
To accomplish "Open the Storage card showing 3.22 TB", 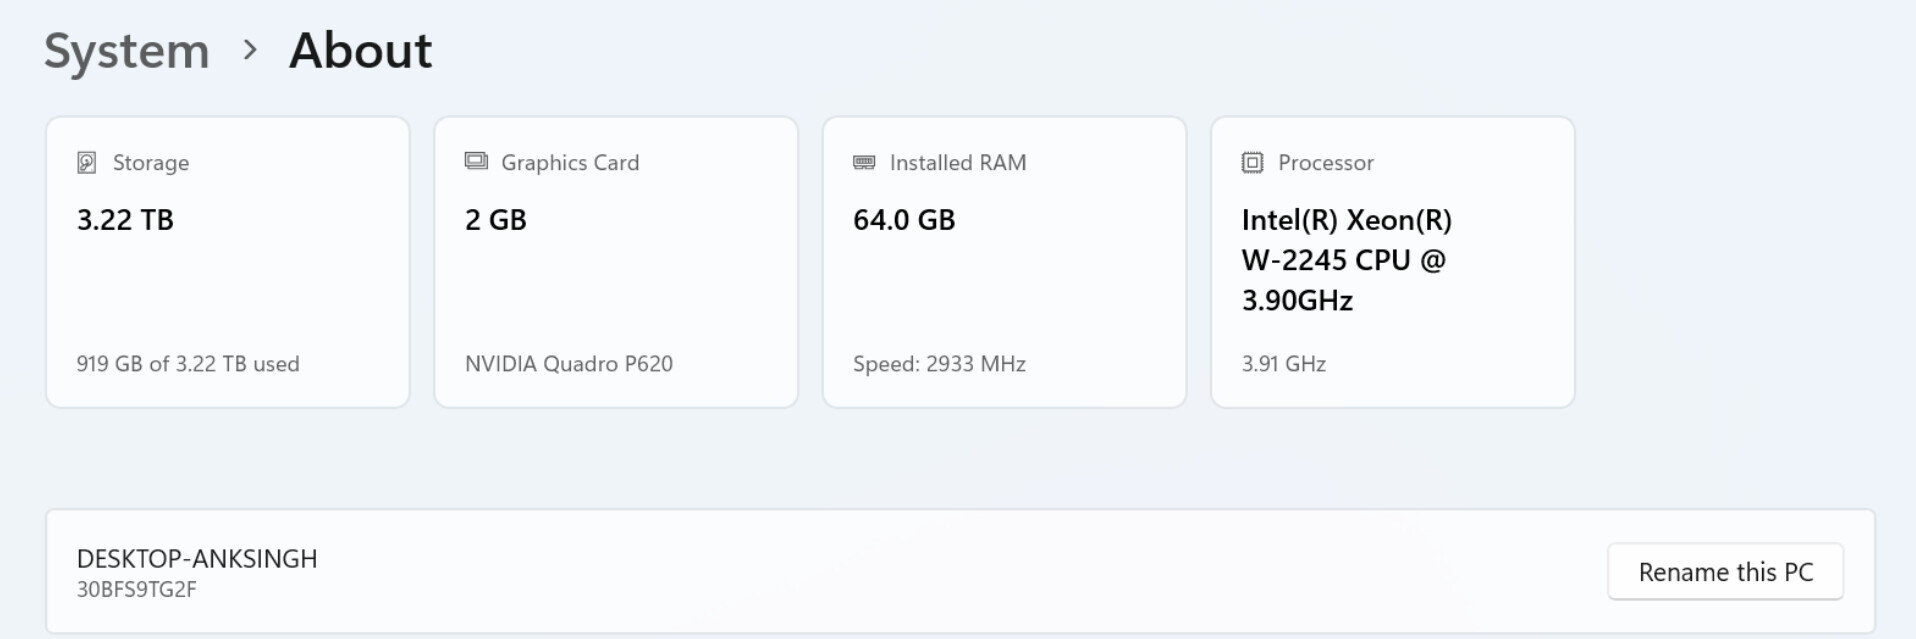I will coord(228,262).
